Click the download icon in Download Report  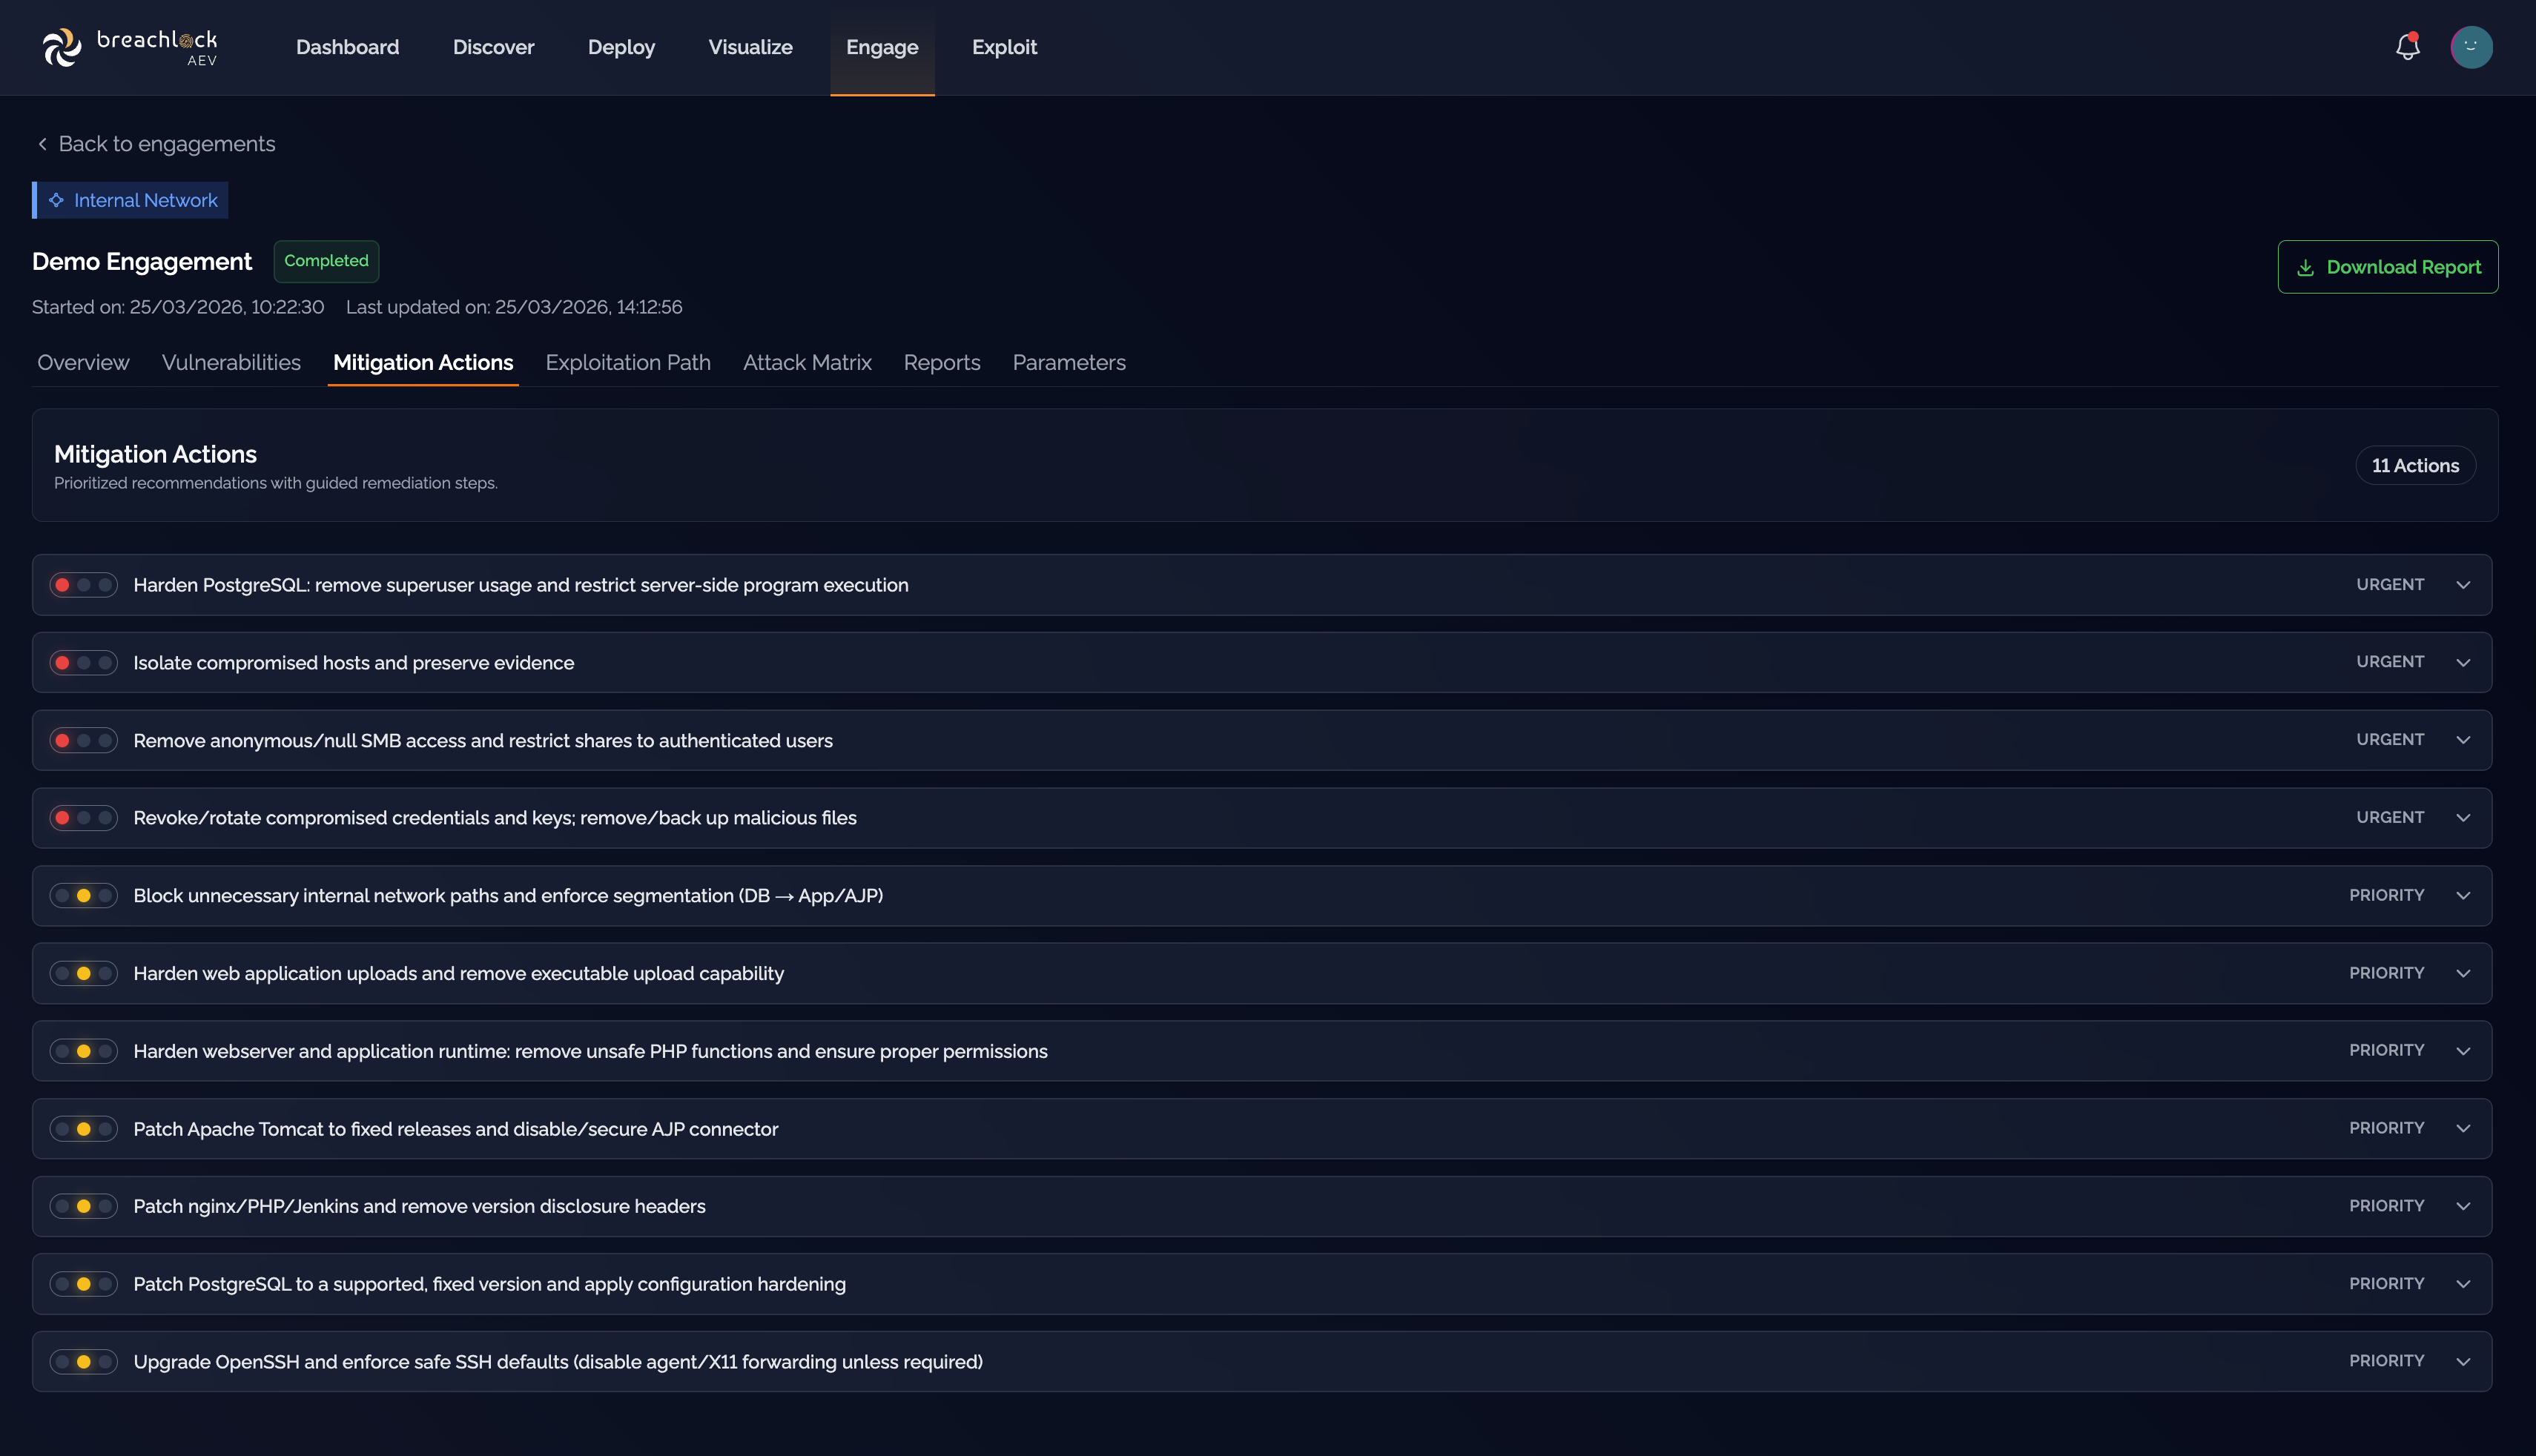2305,267
